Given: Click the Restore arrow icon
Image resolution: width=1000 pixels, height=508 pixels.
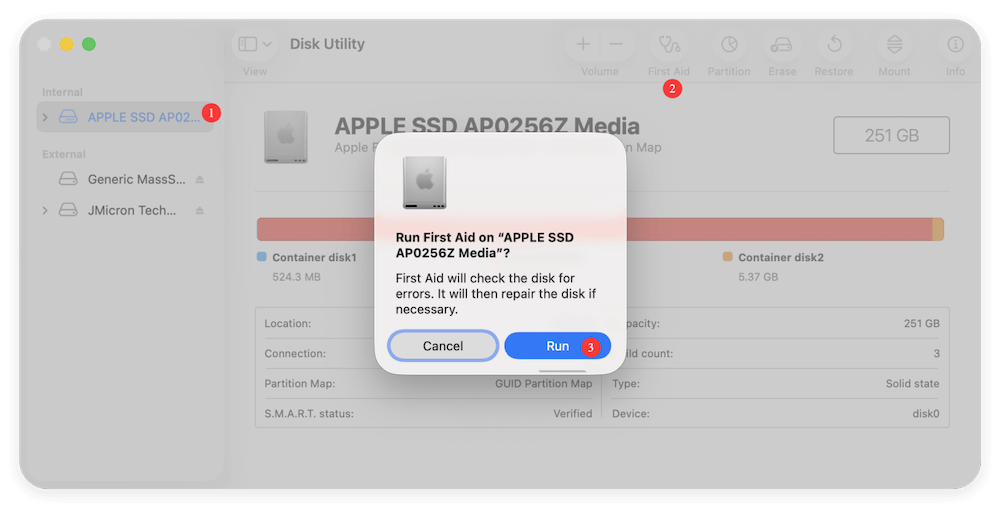Looking at the screenshot, I should point(834,44).
